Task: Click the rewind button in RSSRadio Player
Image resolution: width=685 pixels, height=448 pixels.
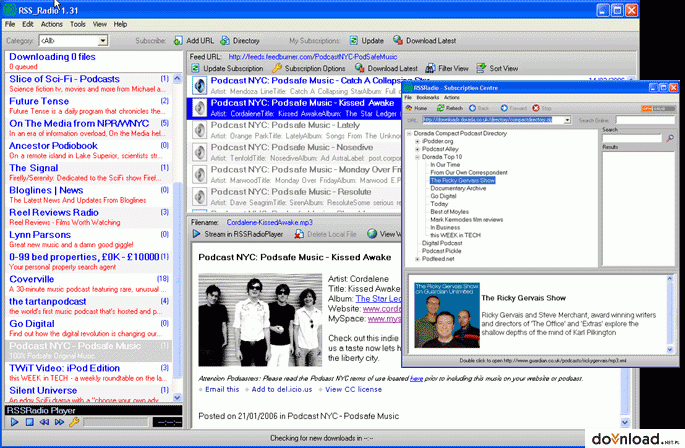Action: (x=44, y=422)
